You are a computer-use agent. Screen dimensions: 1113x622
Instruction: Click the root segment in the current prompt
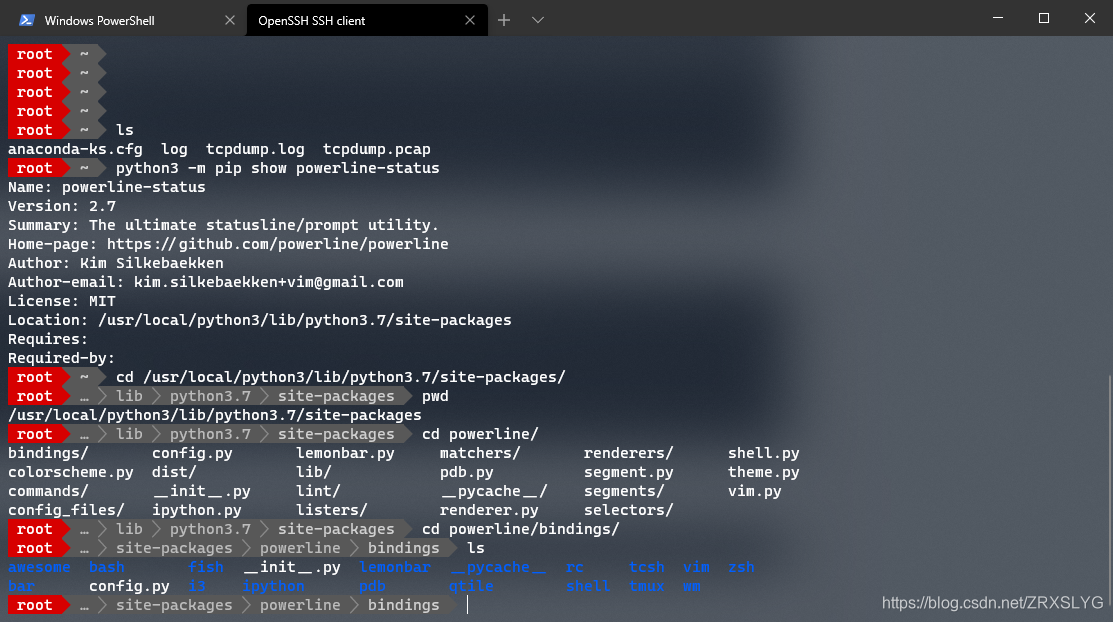pyautogui.click(x=34, y=605)
